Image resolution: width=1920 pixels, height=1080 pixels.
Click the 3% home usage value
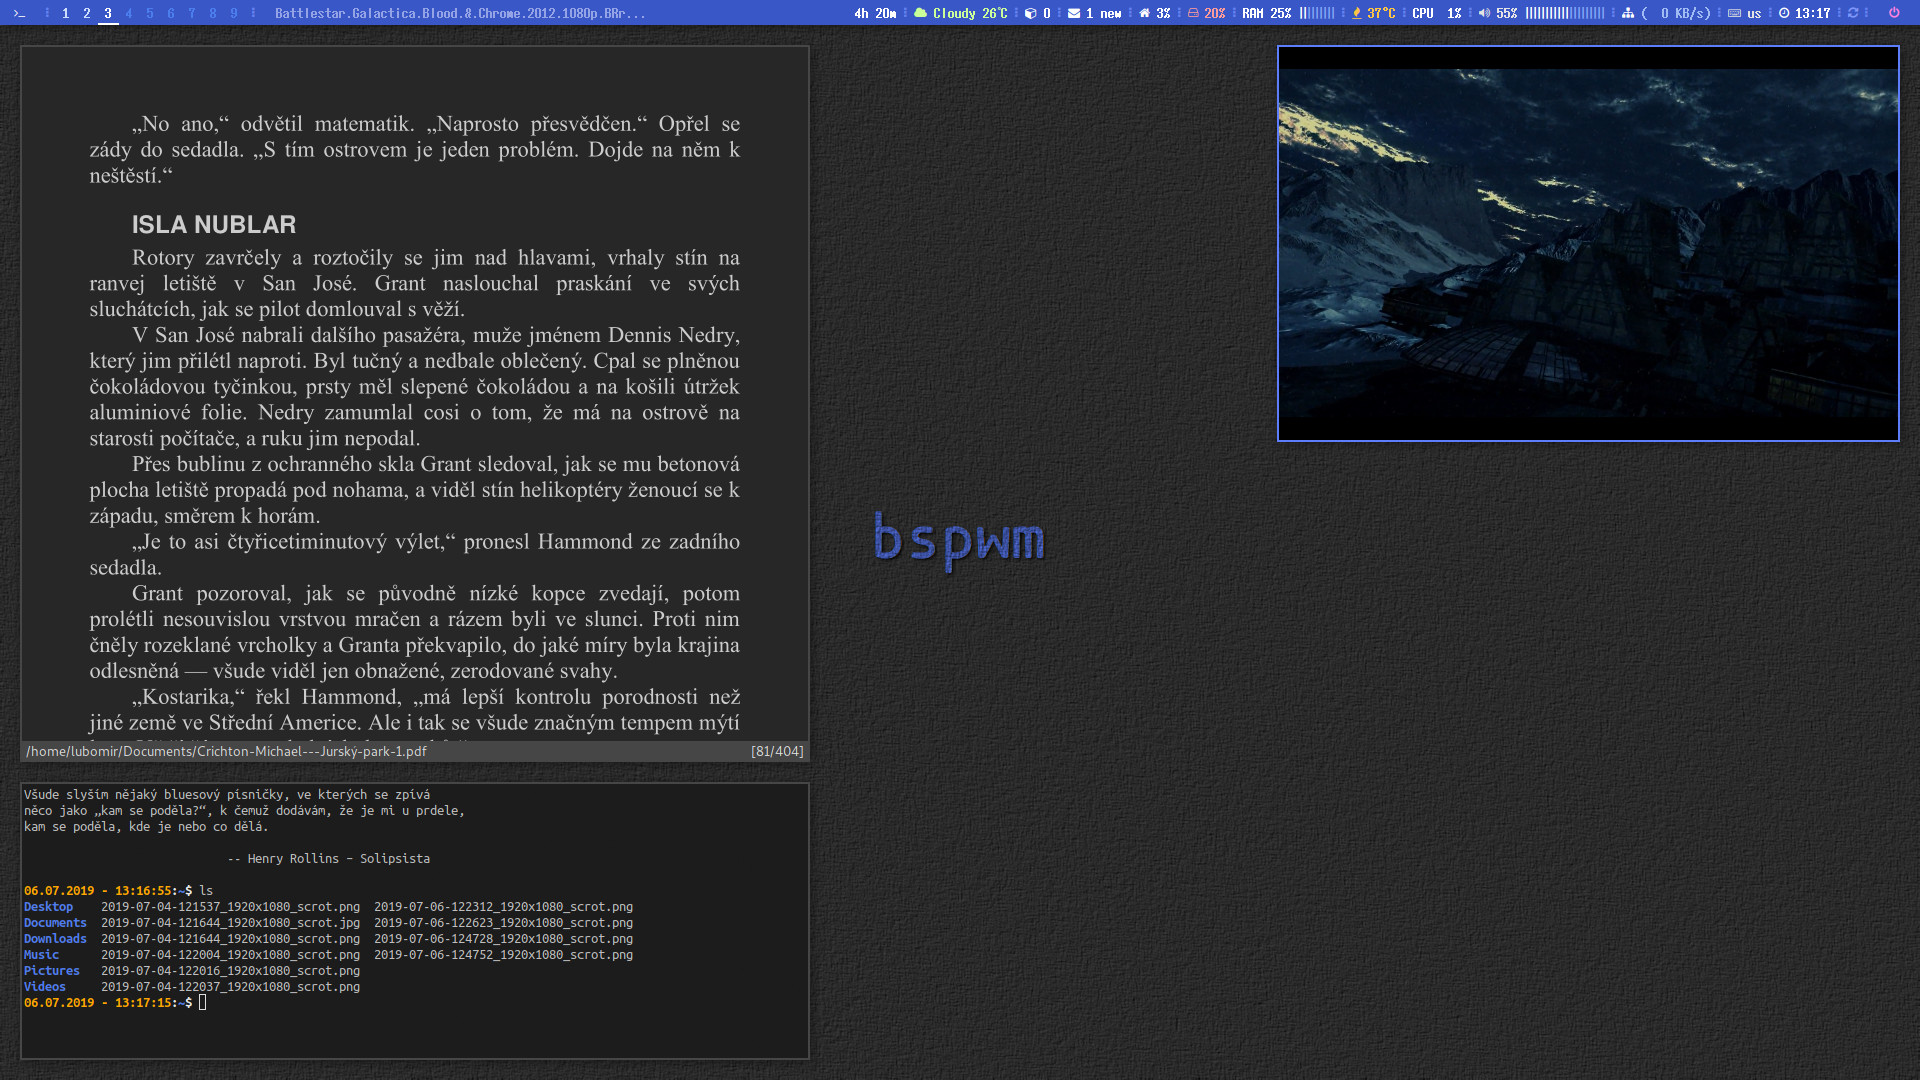(1163, 13)
